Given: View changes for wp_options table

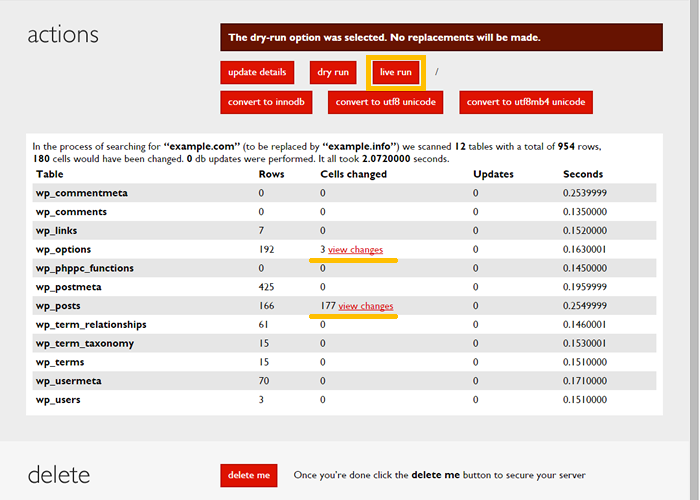Looking at the screenshot, I should (x=355, y=249).
